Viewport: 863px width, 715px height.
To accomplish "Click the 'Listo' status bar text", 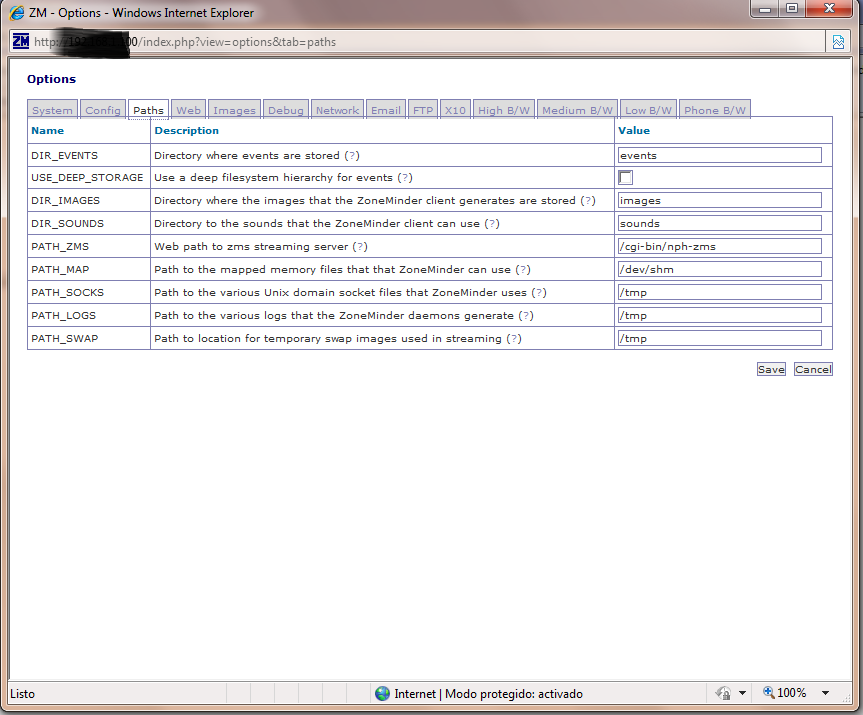I will [23, 694].
